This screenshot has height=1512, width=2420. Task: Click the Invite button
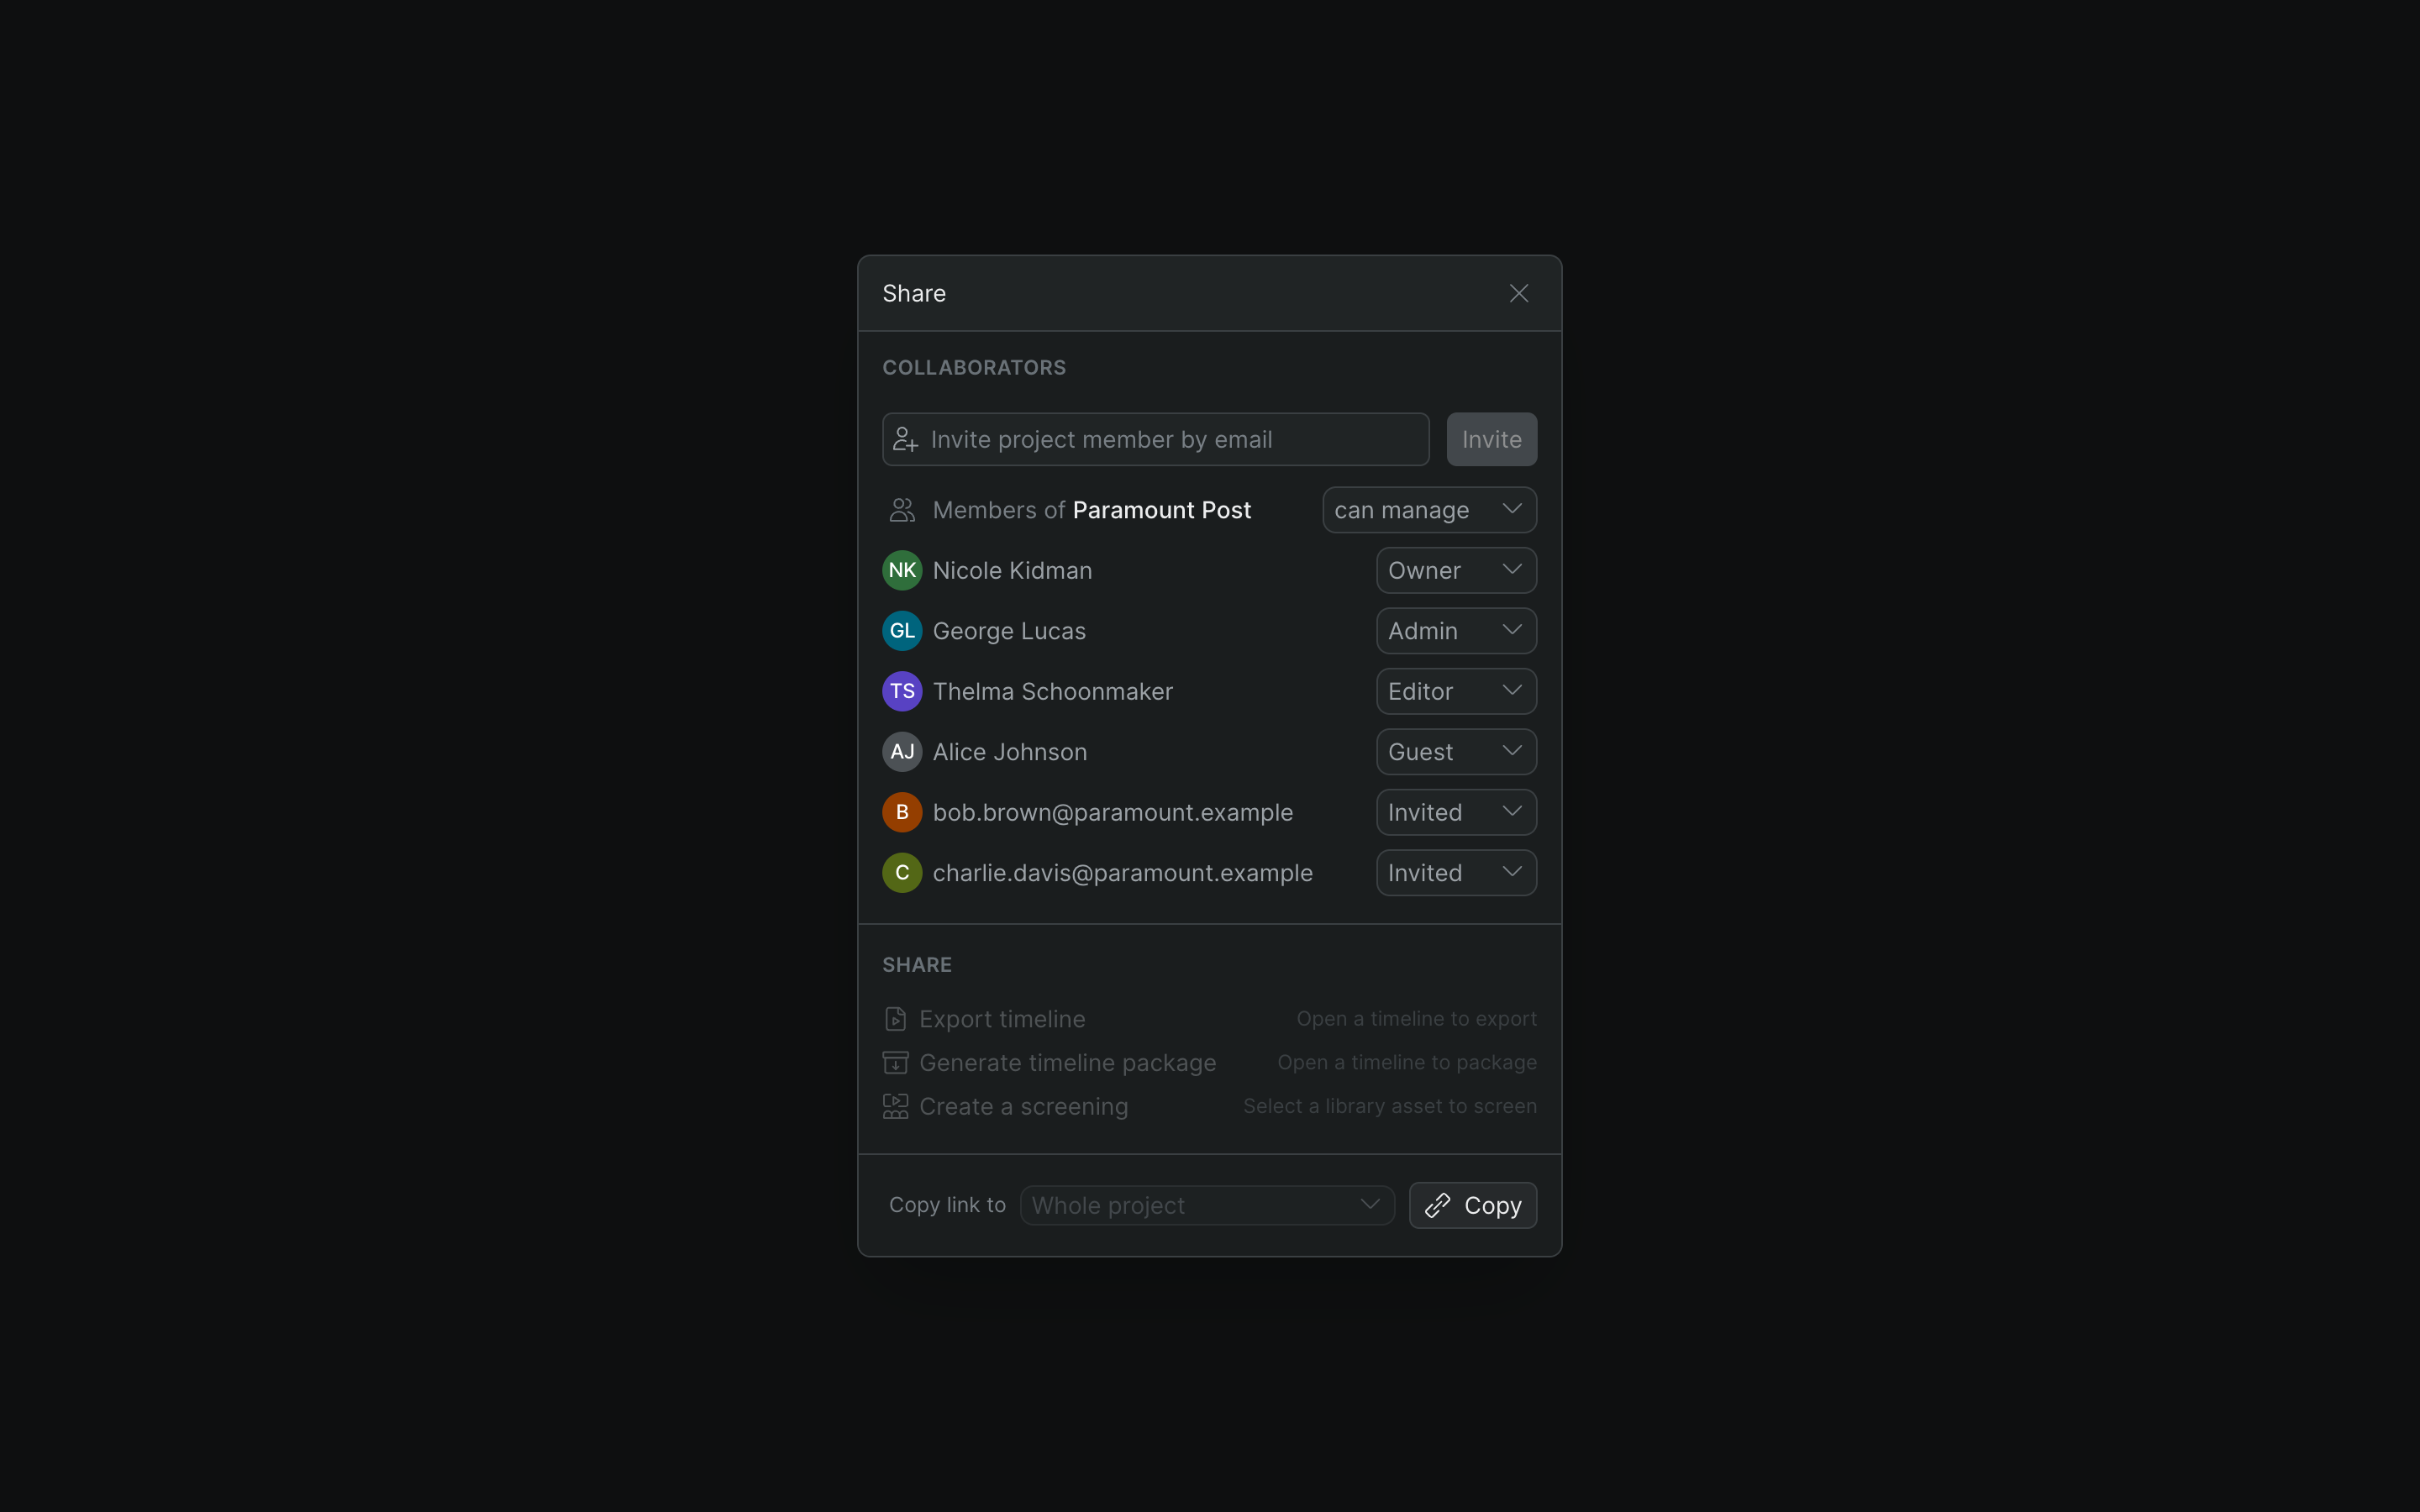[1491, 439]
